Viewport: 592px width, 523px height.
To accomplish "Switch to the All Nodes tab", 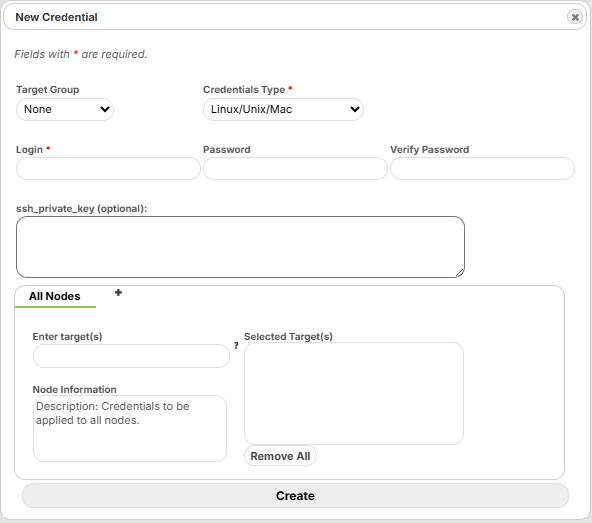I will [x=55, y=296].
